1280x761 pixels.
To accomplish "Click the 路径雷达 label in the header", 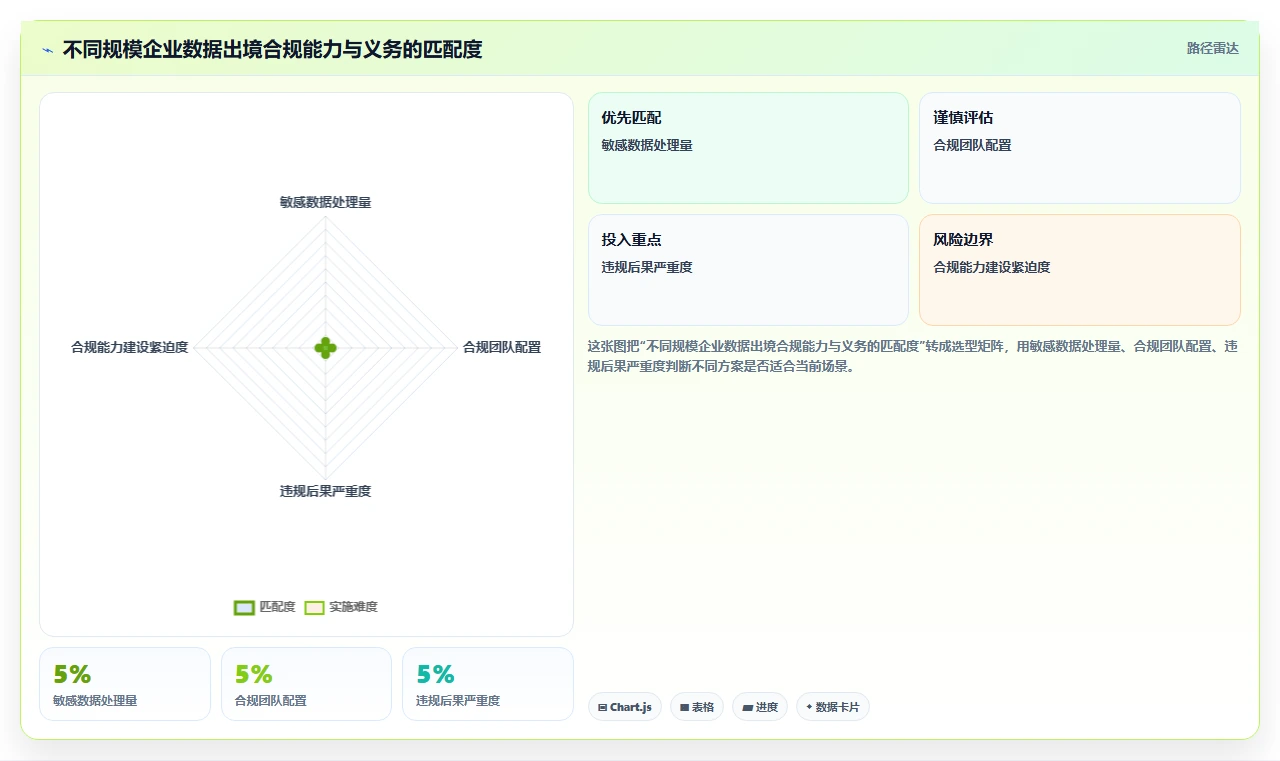I will pyautogui.click(x=1212, y=48).
